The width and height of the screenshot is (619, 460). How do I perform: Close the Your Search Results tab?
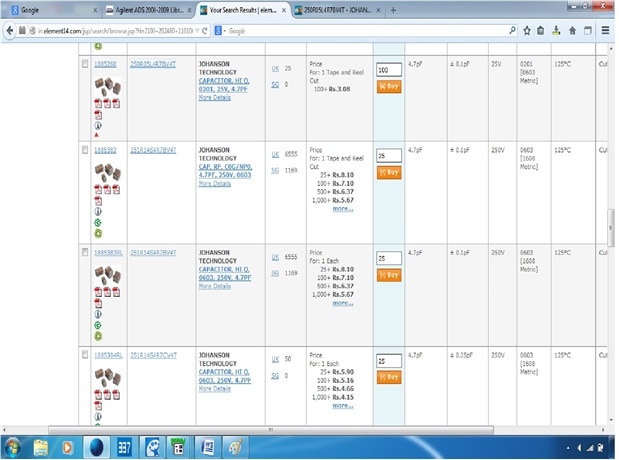284,10
